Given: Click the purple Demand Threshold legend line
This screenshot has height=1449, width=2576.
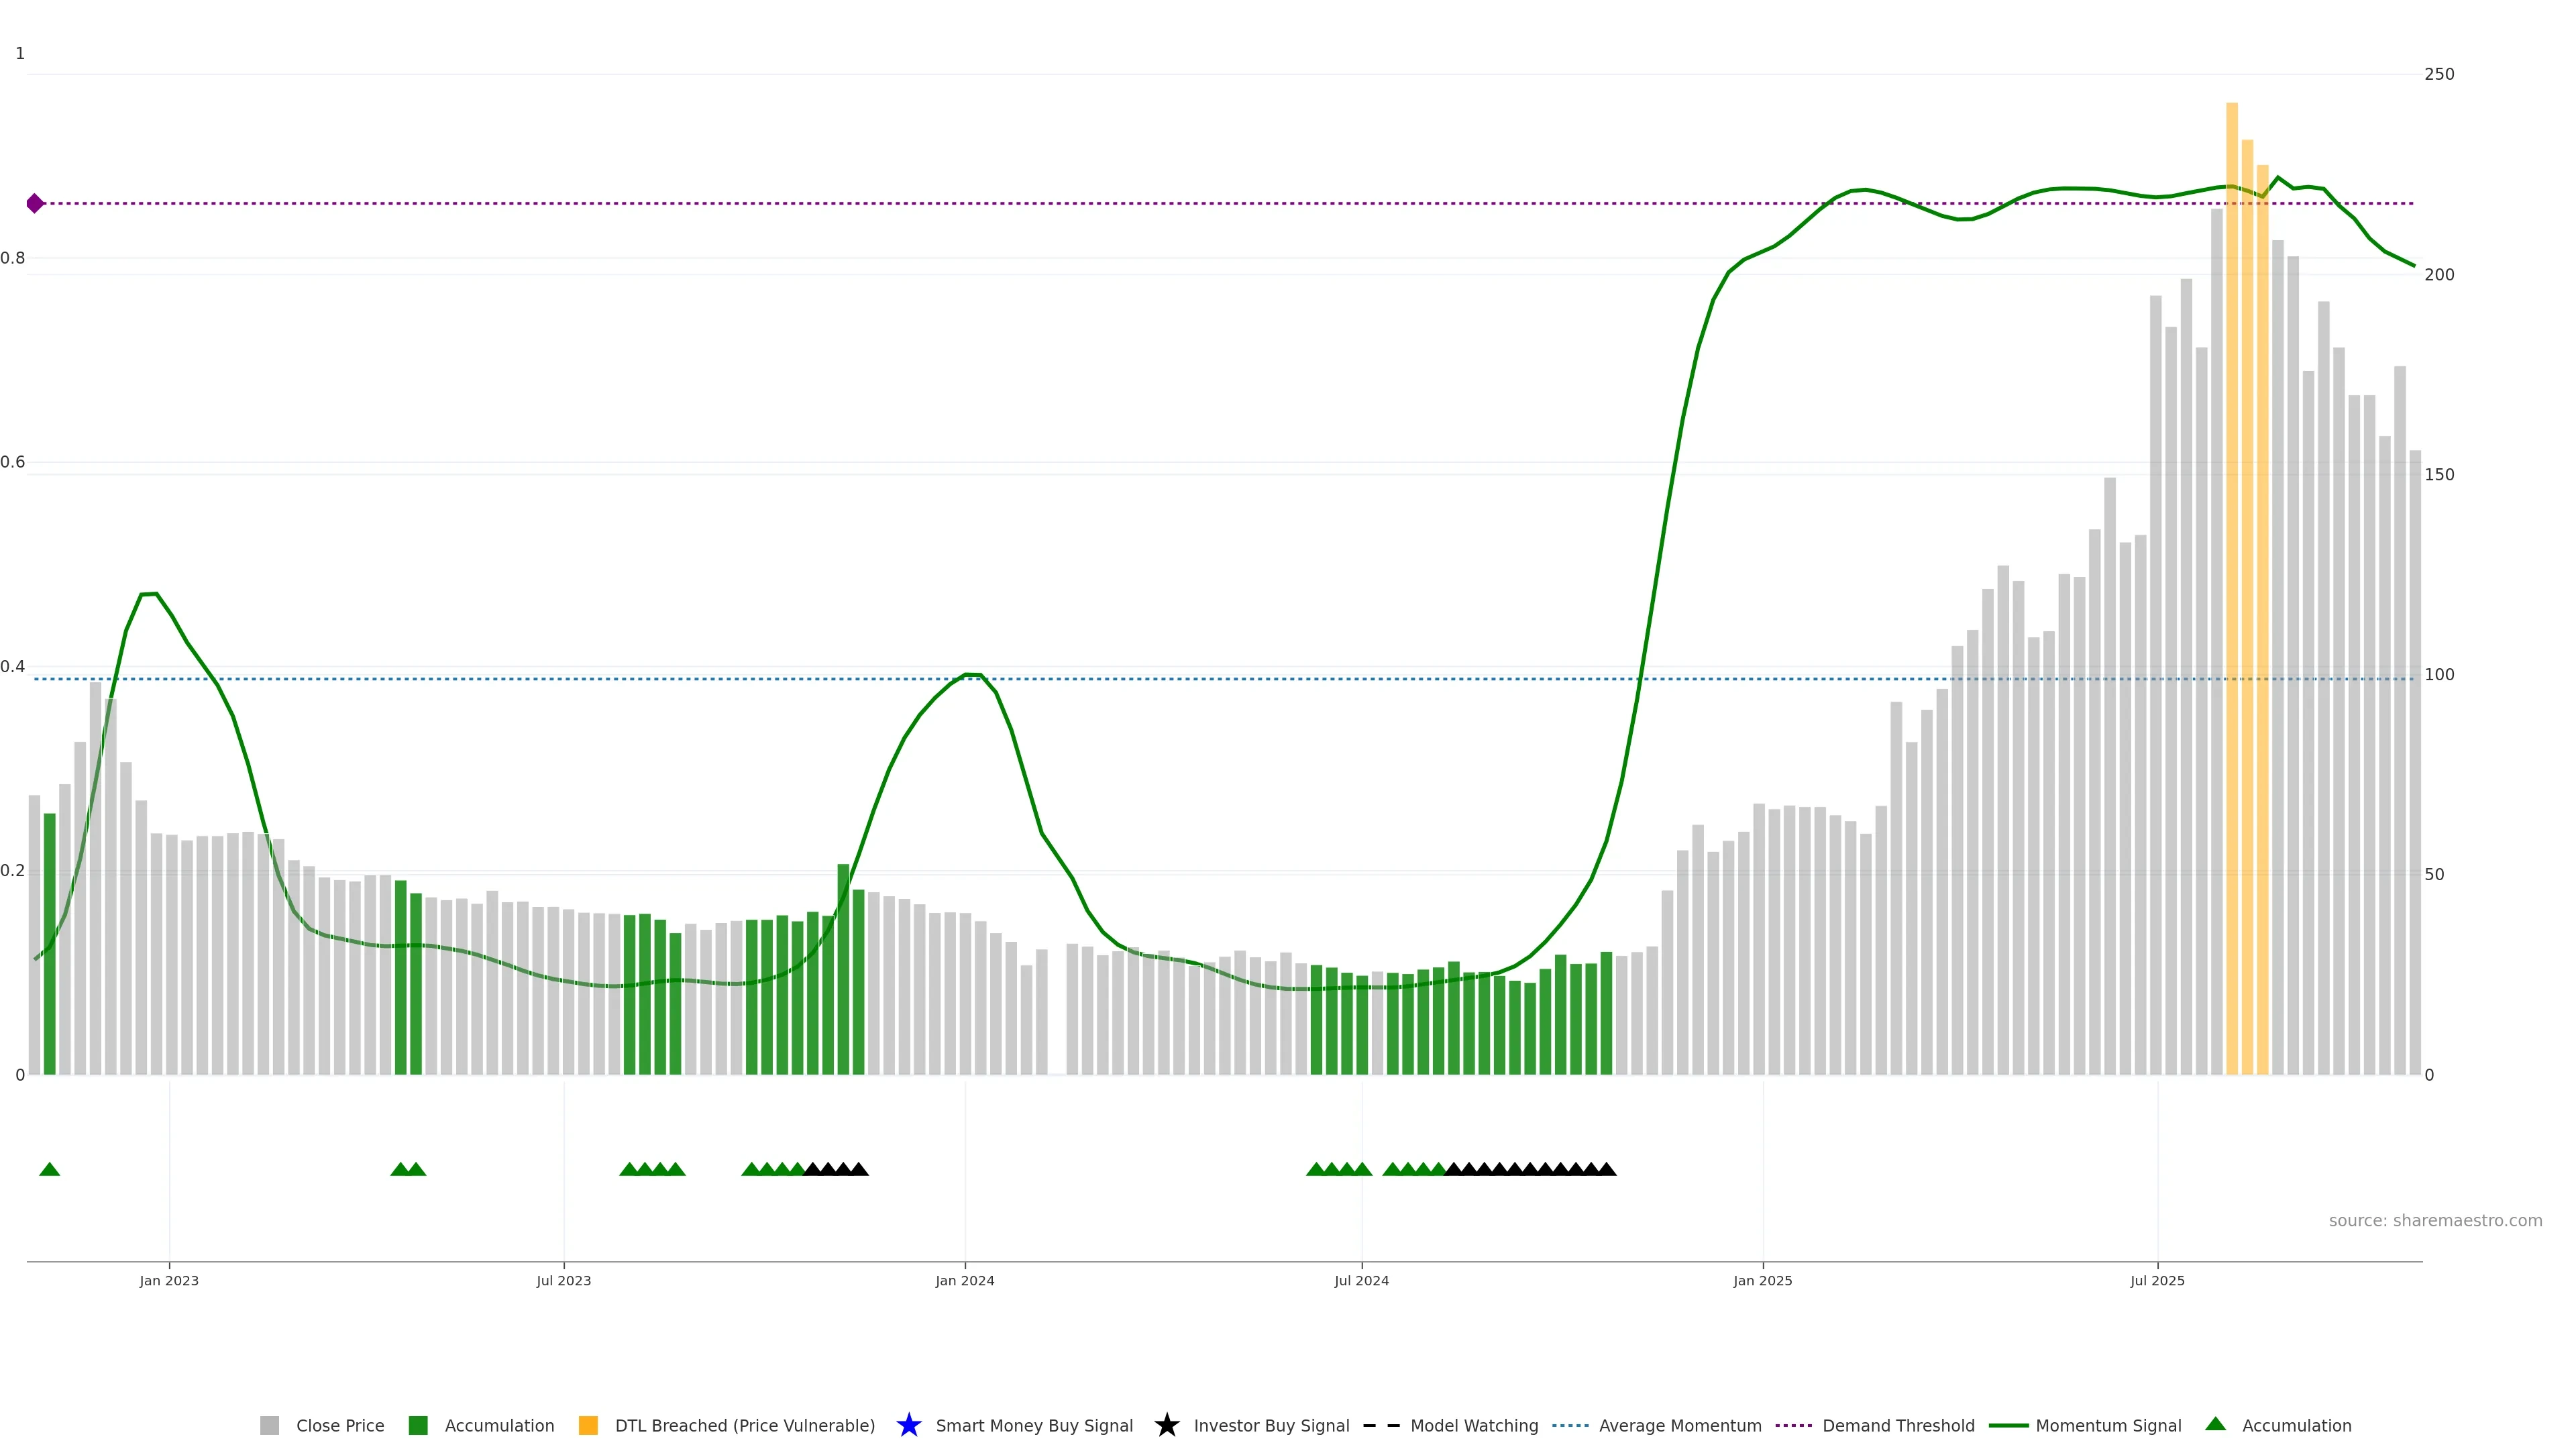Looking at the screenshot, I should (1793, 1425).
